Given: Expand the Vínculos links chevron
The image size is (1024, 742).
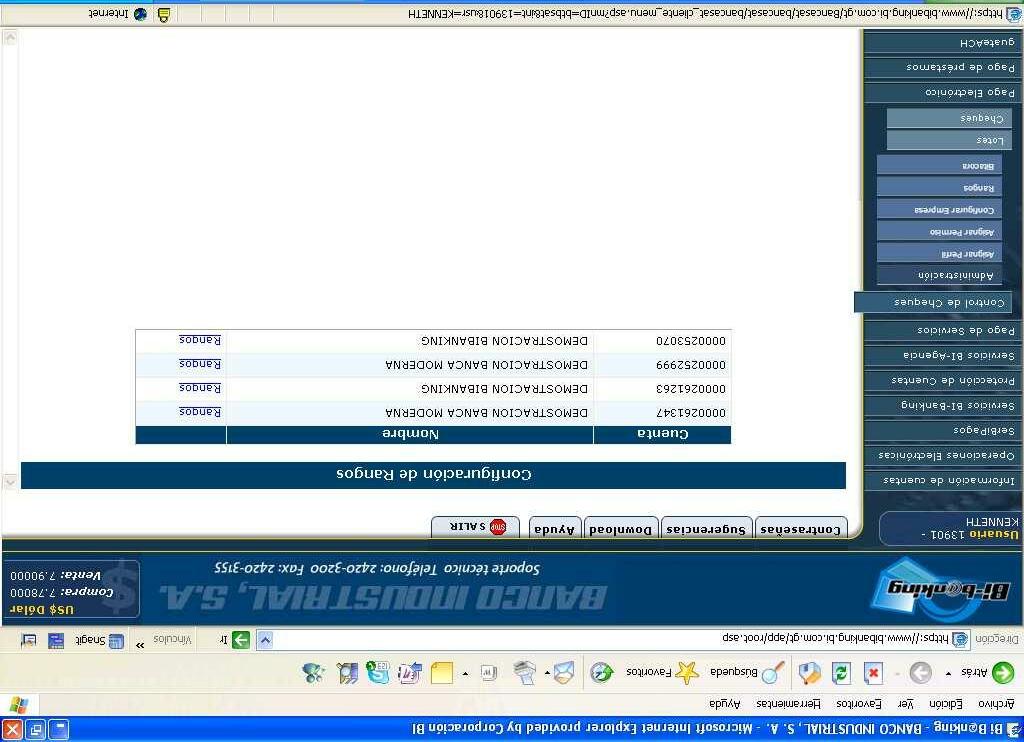Looking at the screenshot, I should (140, 643).
